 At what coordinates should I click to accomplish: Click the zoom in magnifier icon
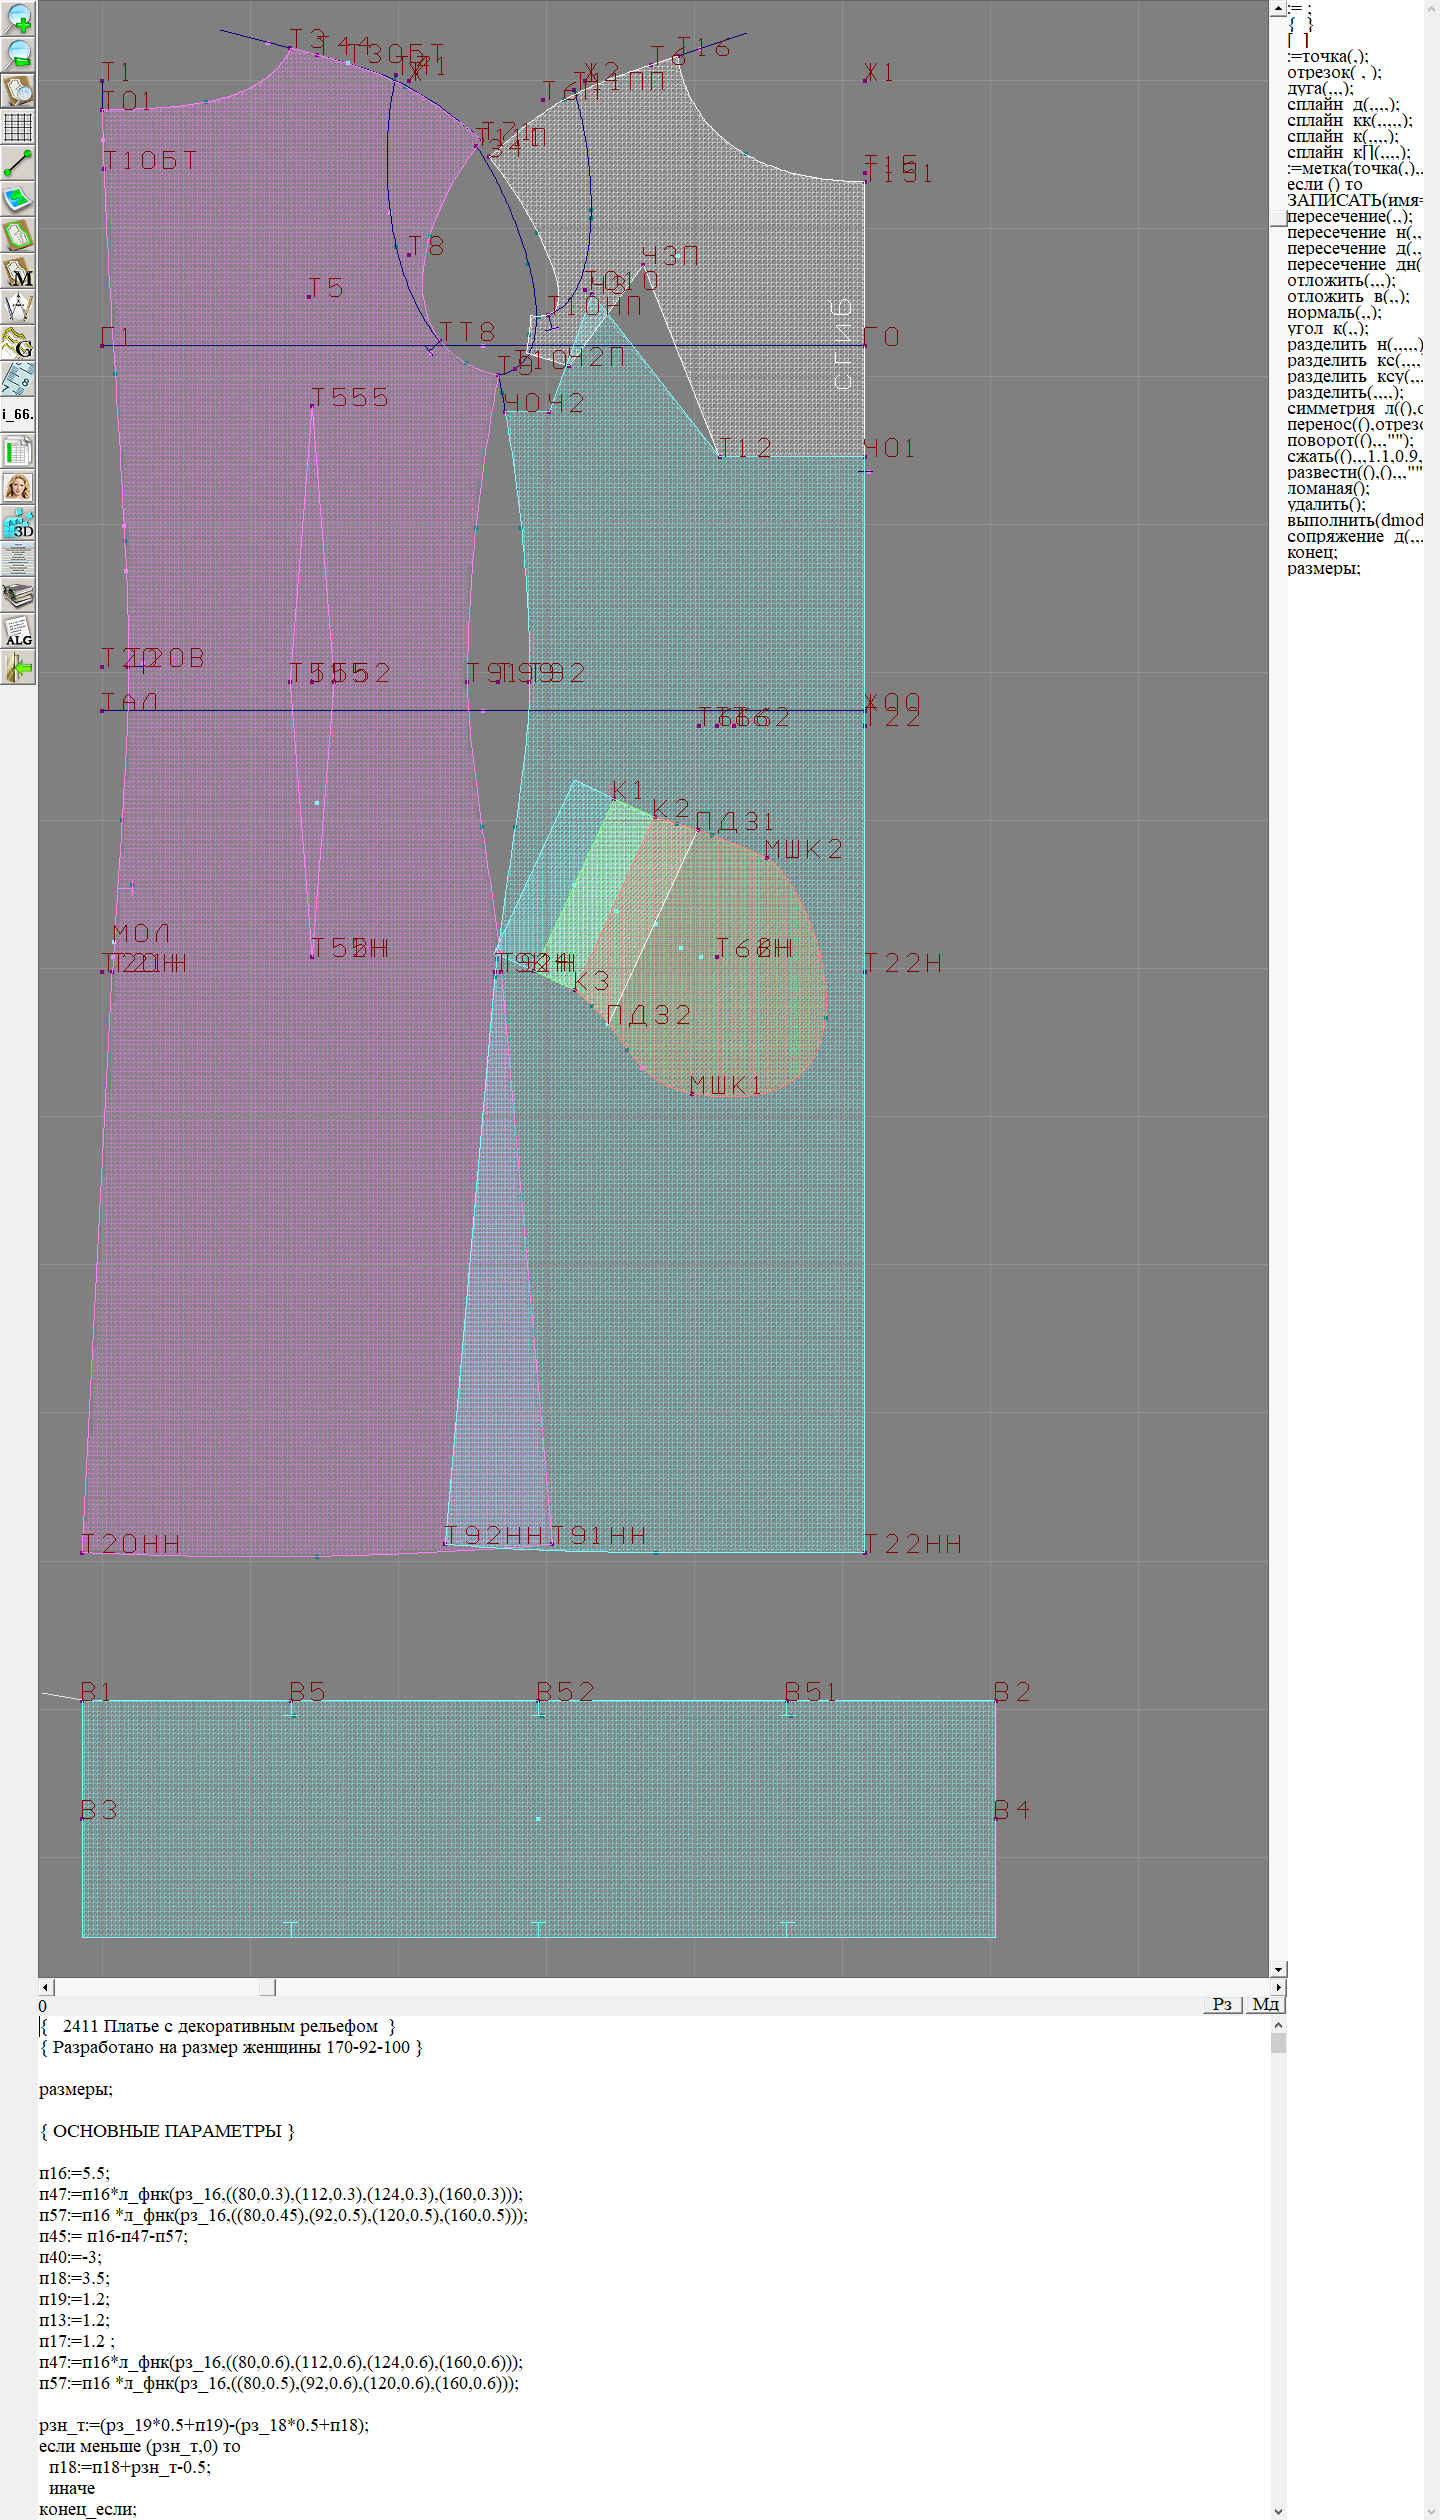pyautogui.click(x=18, y=18)
